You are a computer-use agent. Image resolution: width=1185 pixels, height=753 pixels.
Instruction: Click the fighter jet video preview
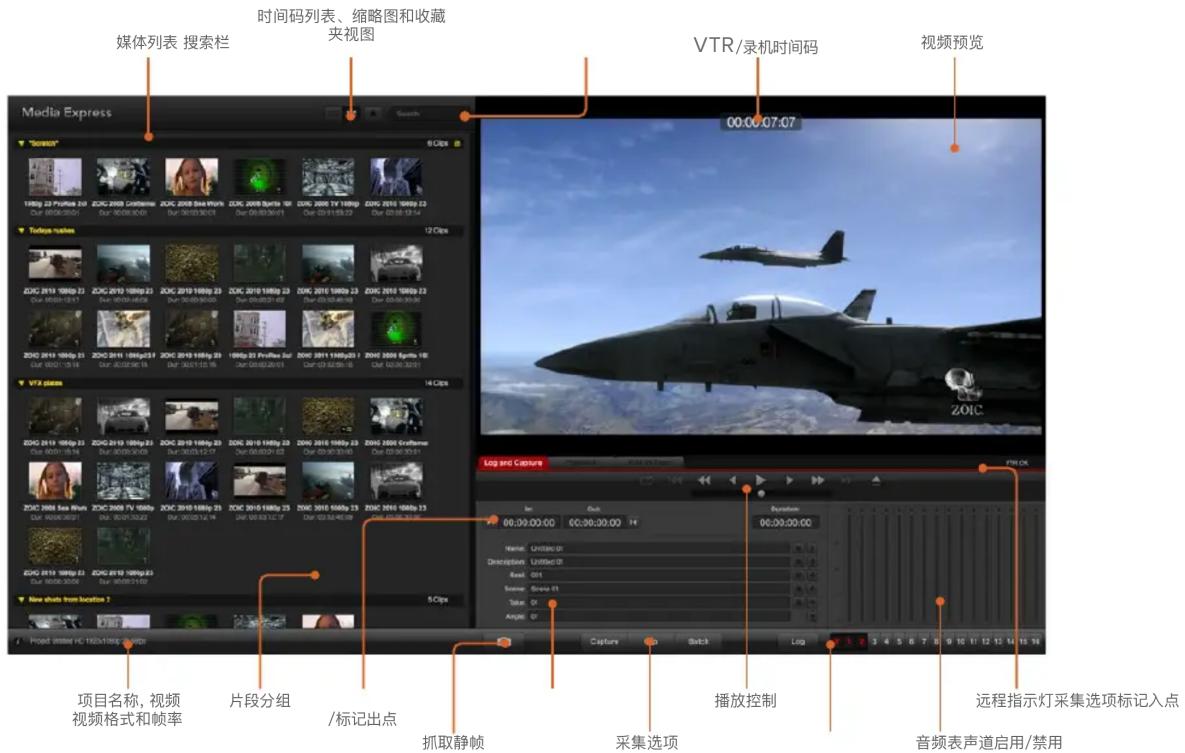pos(761,276)
